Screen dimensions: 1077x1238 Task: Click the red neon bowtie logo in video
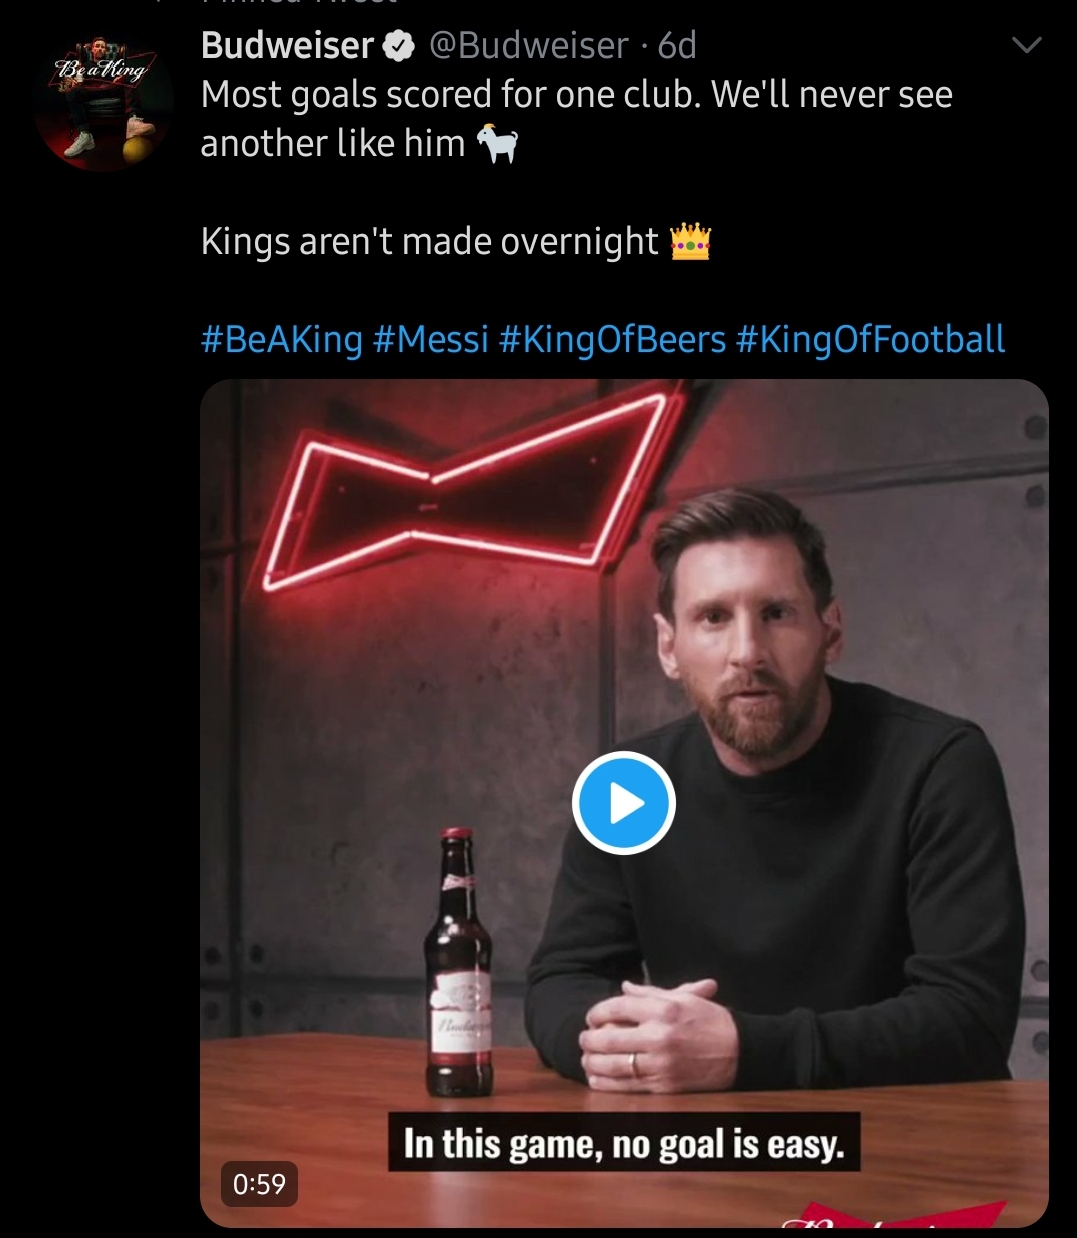click(x=470, y=490)
